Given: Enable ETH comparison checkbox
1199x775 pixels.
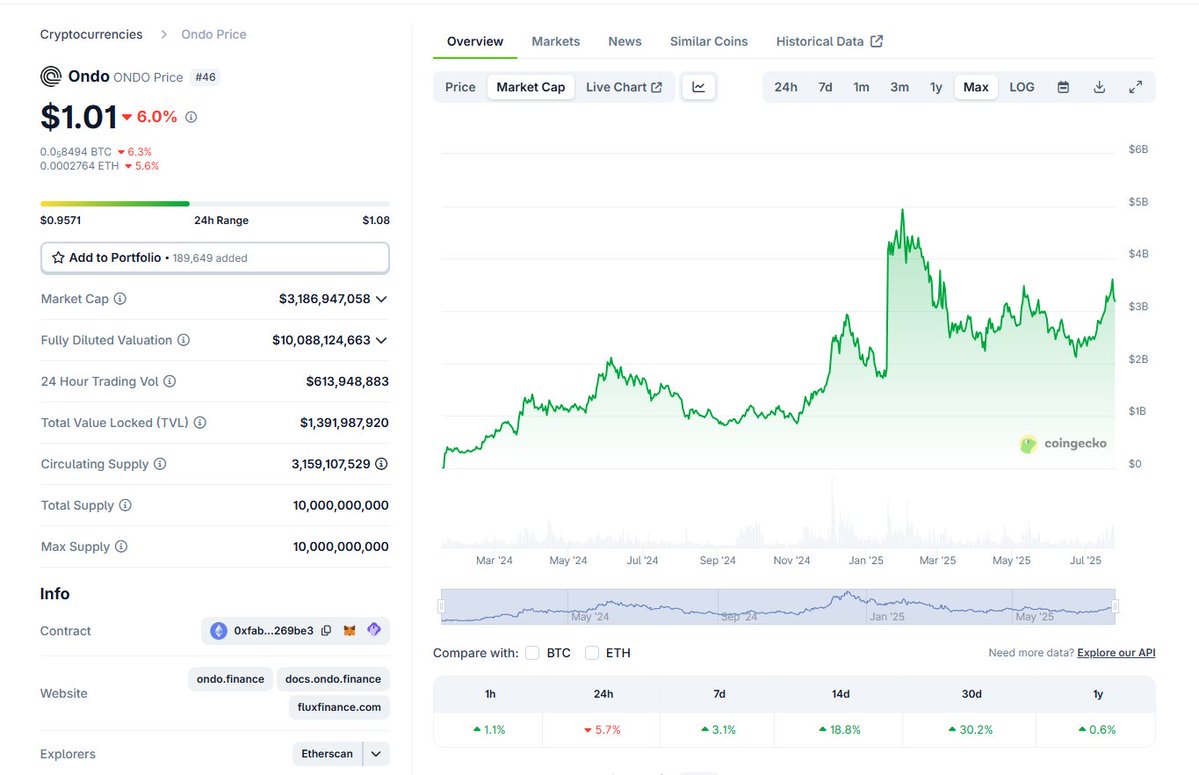Looking at the screenshot, I should click(x=592, y=653).
